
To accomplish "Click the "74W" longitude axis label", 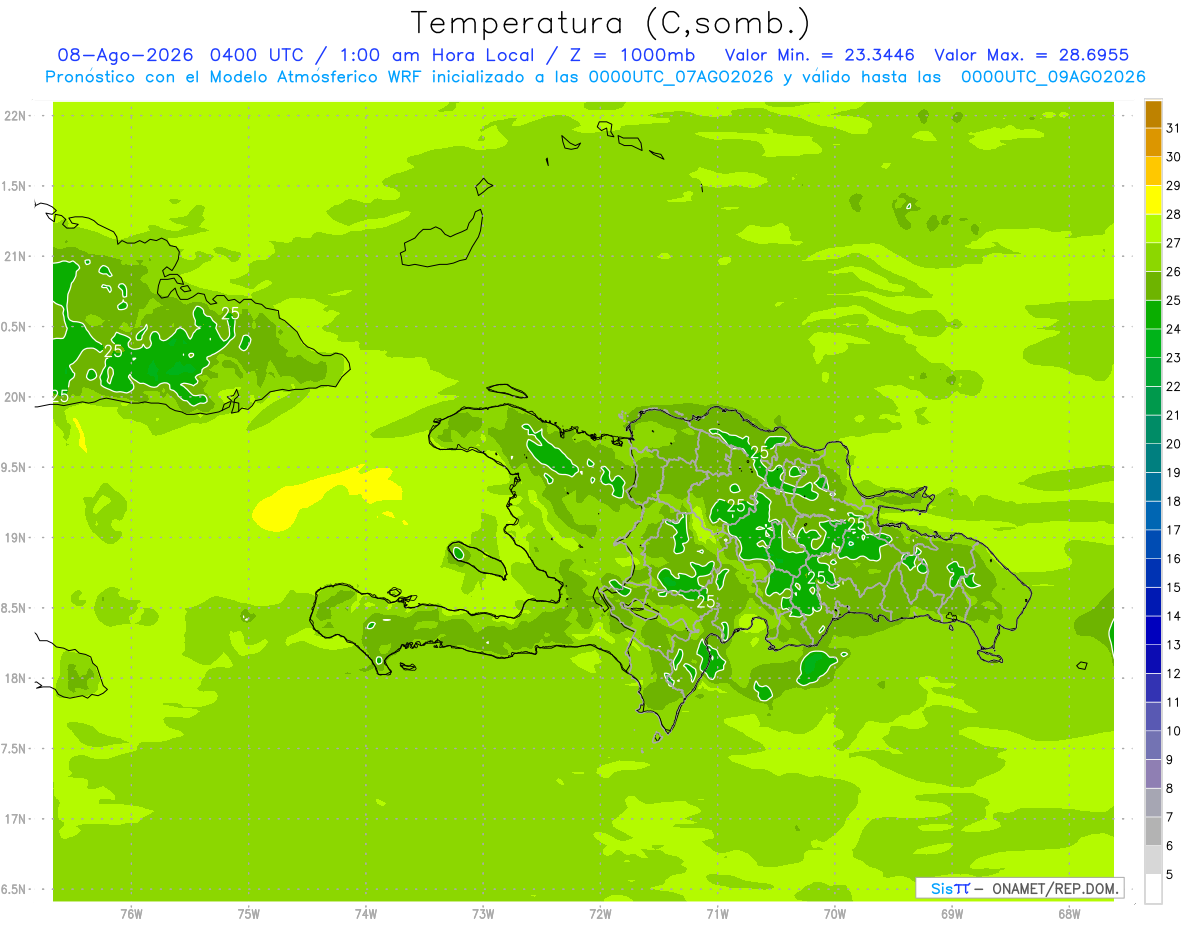I will tap(366, 913).
